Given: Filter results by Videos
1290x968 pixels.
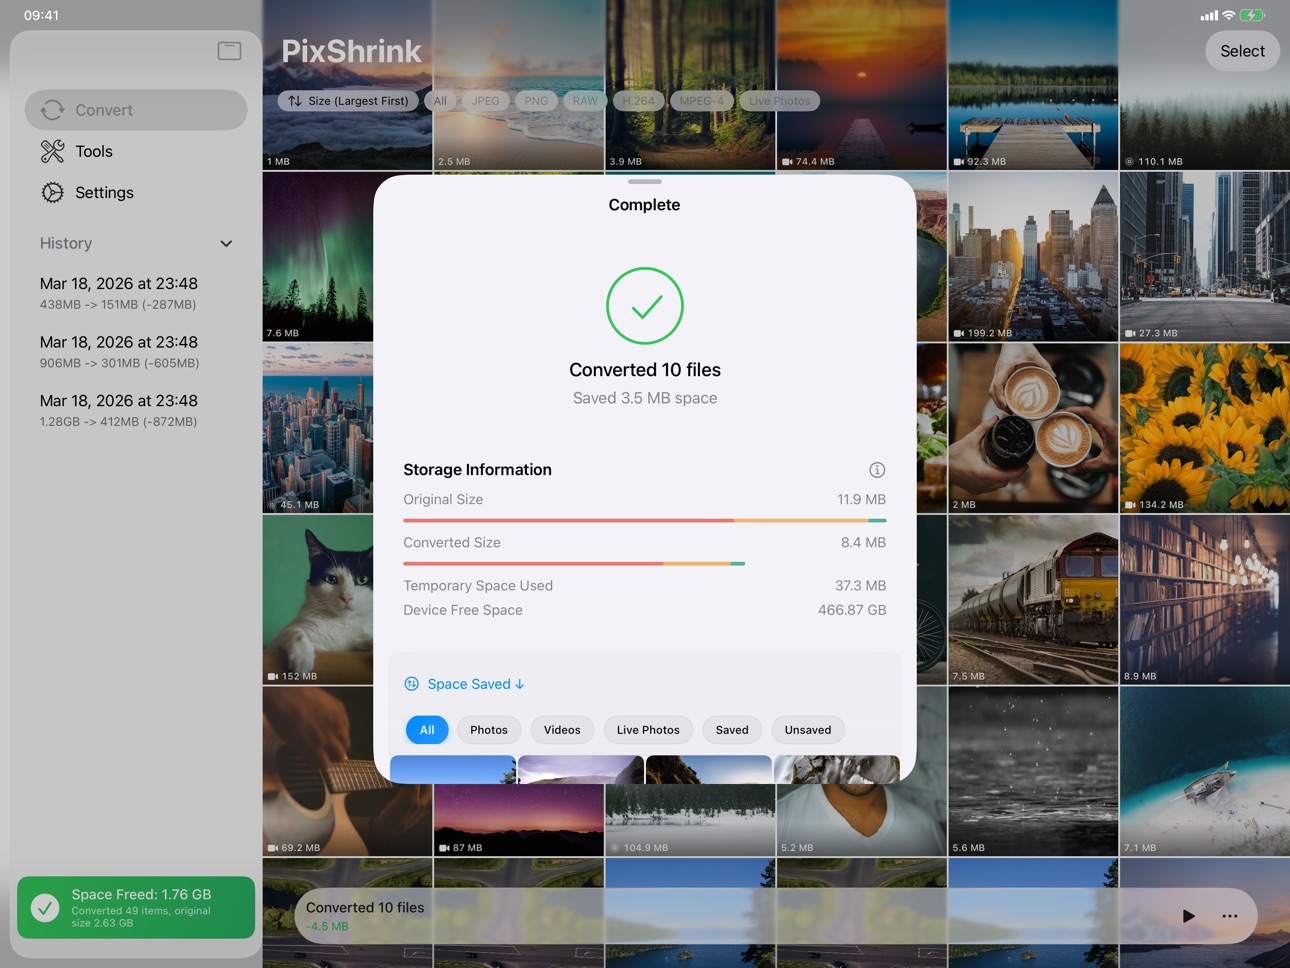Looking at the screenshot, I should [x=562, y=730].
